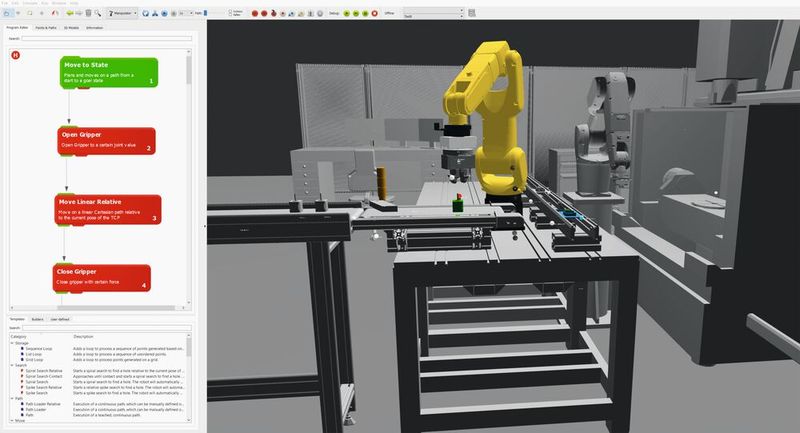Open the Manipulator dropdown

pyautogui.click(x=122, y=13)
